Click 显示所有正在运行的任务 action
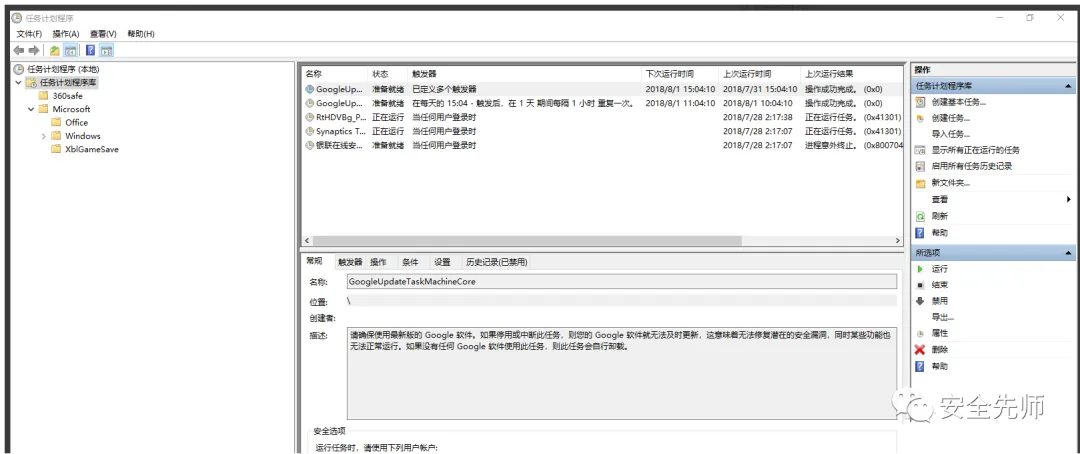 [975, 149]
